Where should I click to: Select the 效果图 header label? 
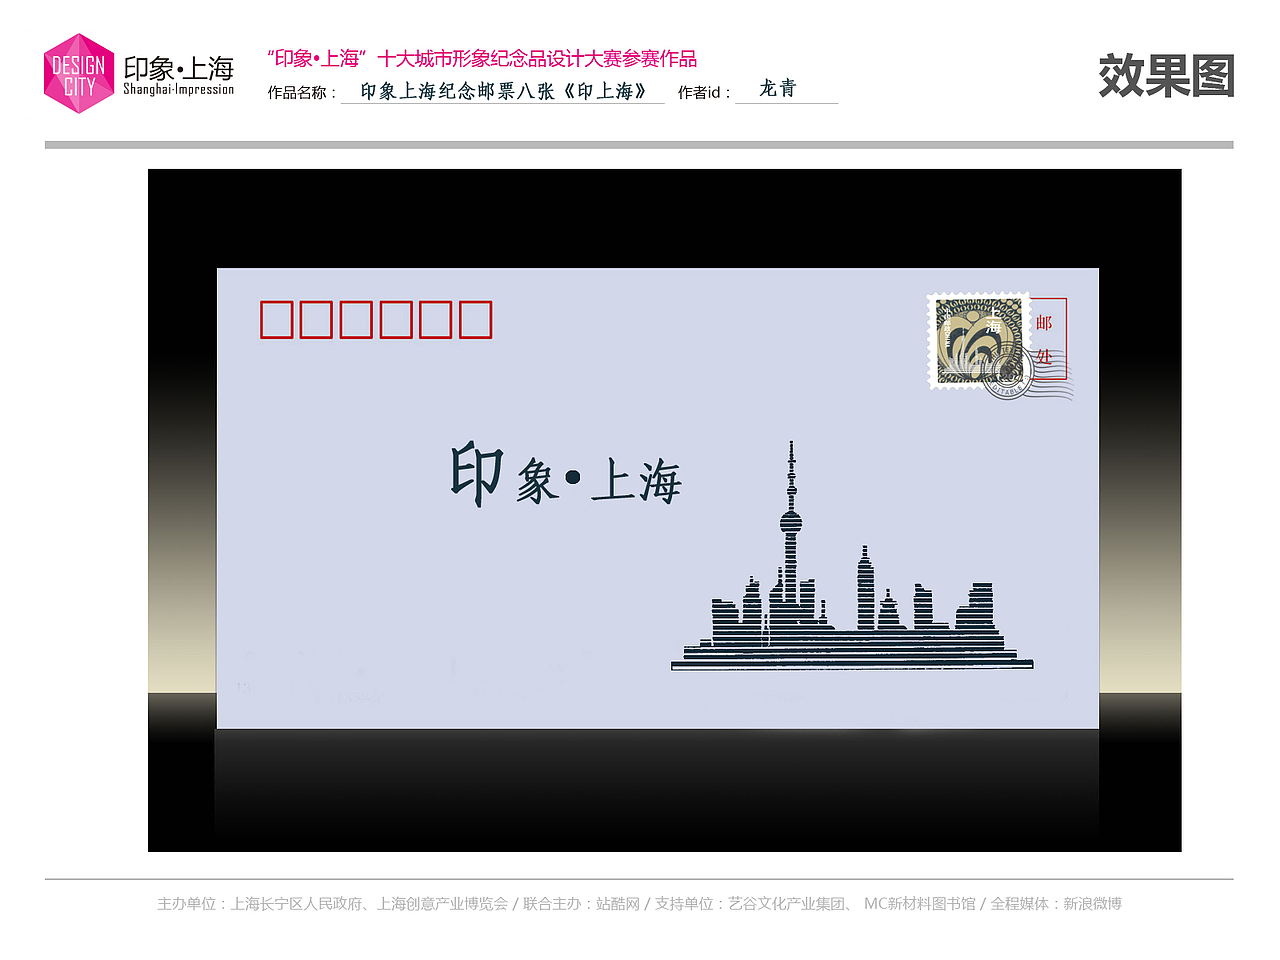click(1167, 73)
